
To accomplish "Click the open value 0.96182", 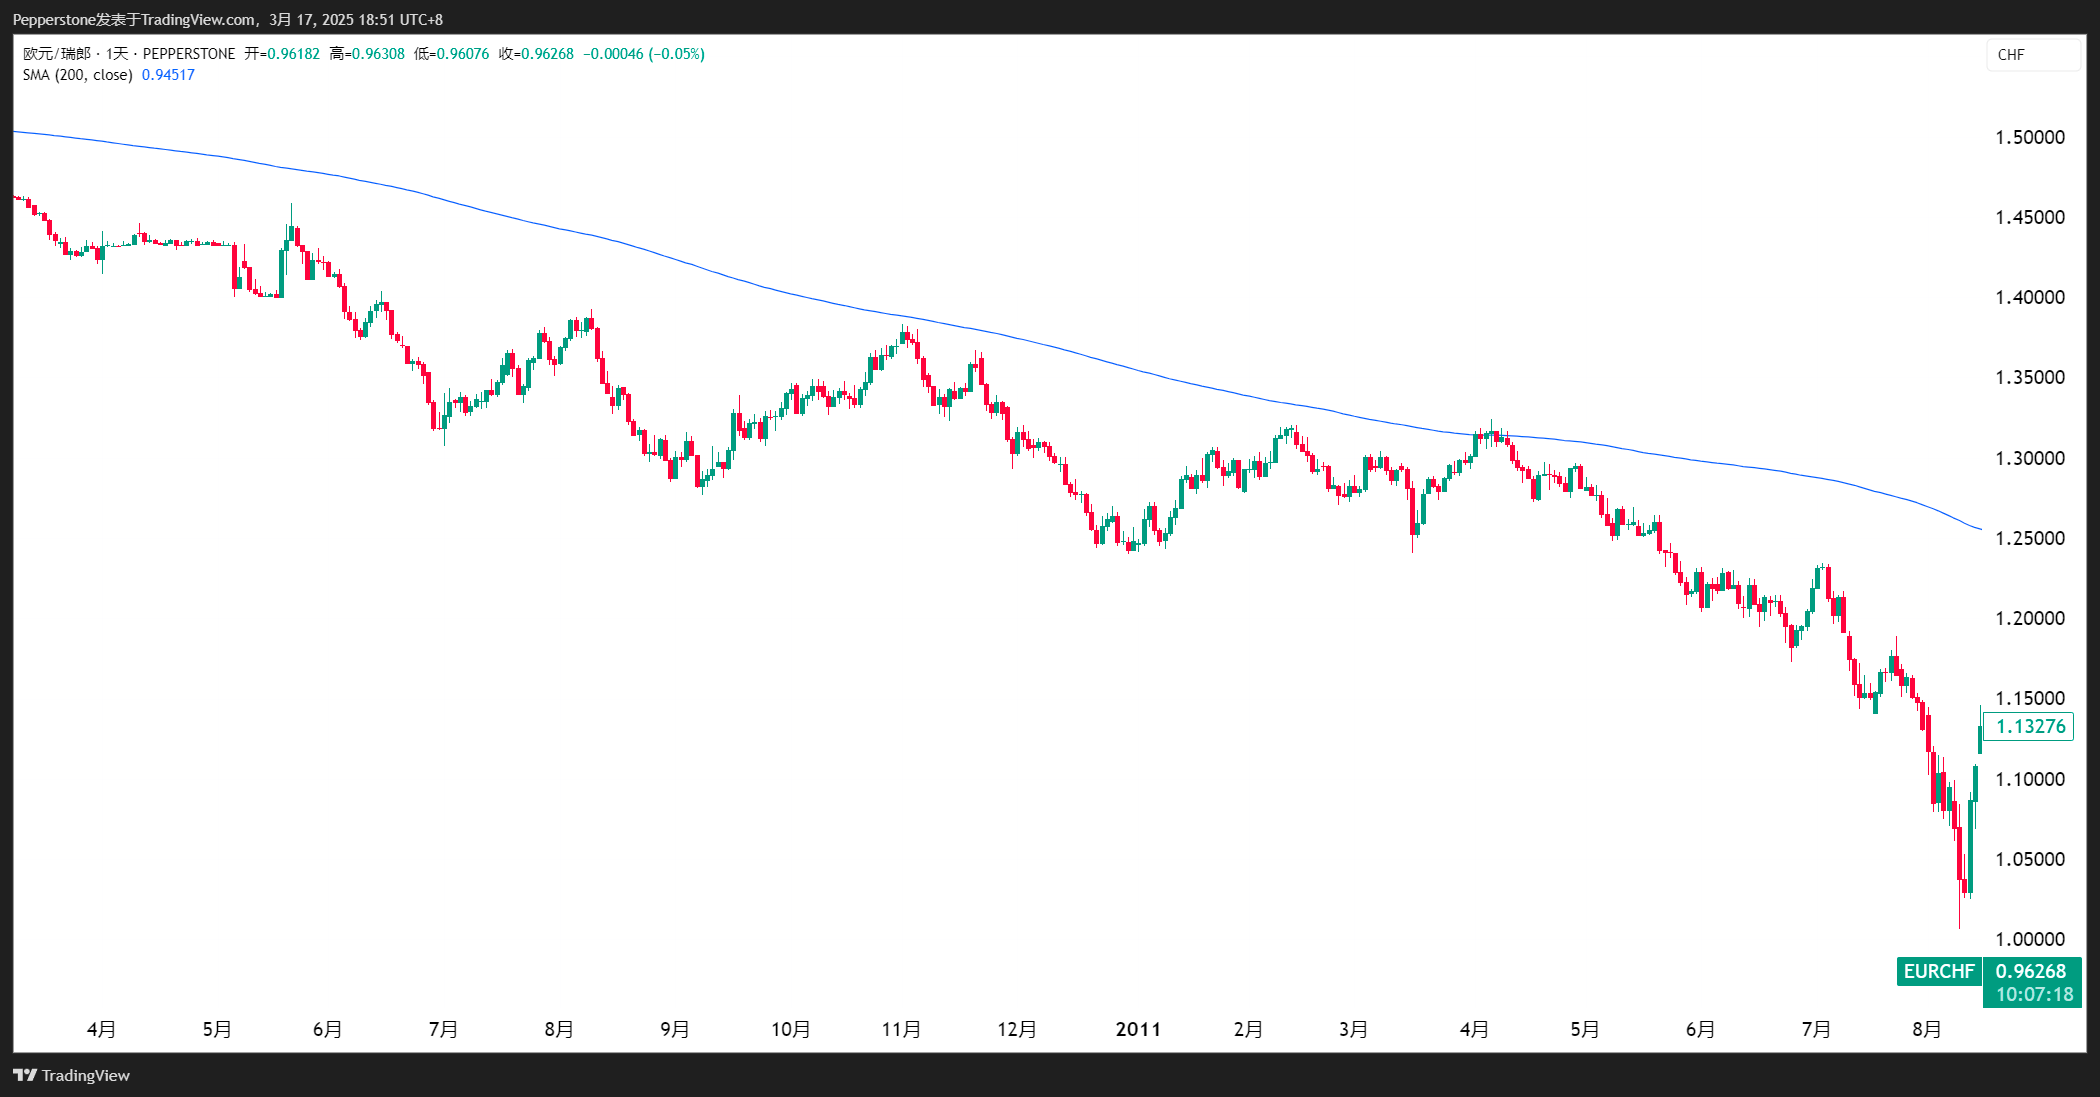I will 294,54.
